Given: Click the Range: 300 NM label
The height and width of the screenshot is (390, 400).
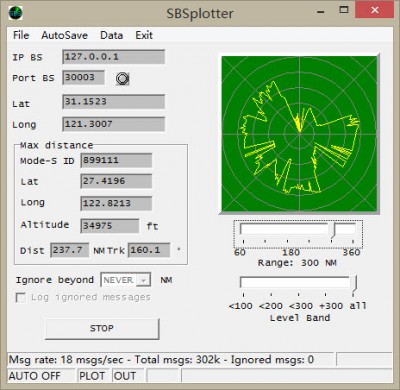Looking at the screenshot, I should tap(297, 263).
